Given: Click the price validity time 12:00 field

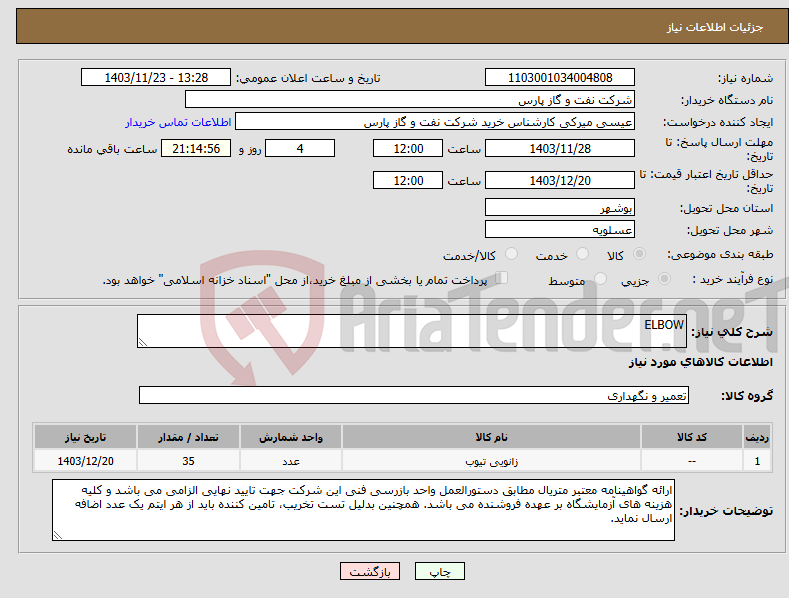Looking at the screenshot, I should tap(408, 180).
